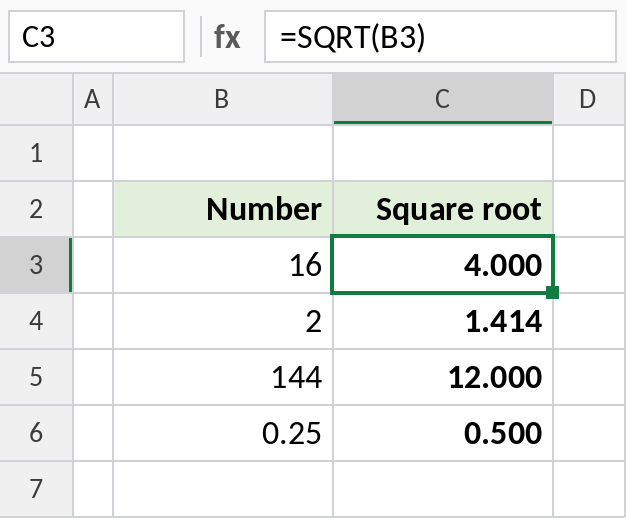Select the cell containing 4.000
This screenshot has width=626, height=518.
point(443,265)
